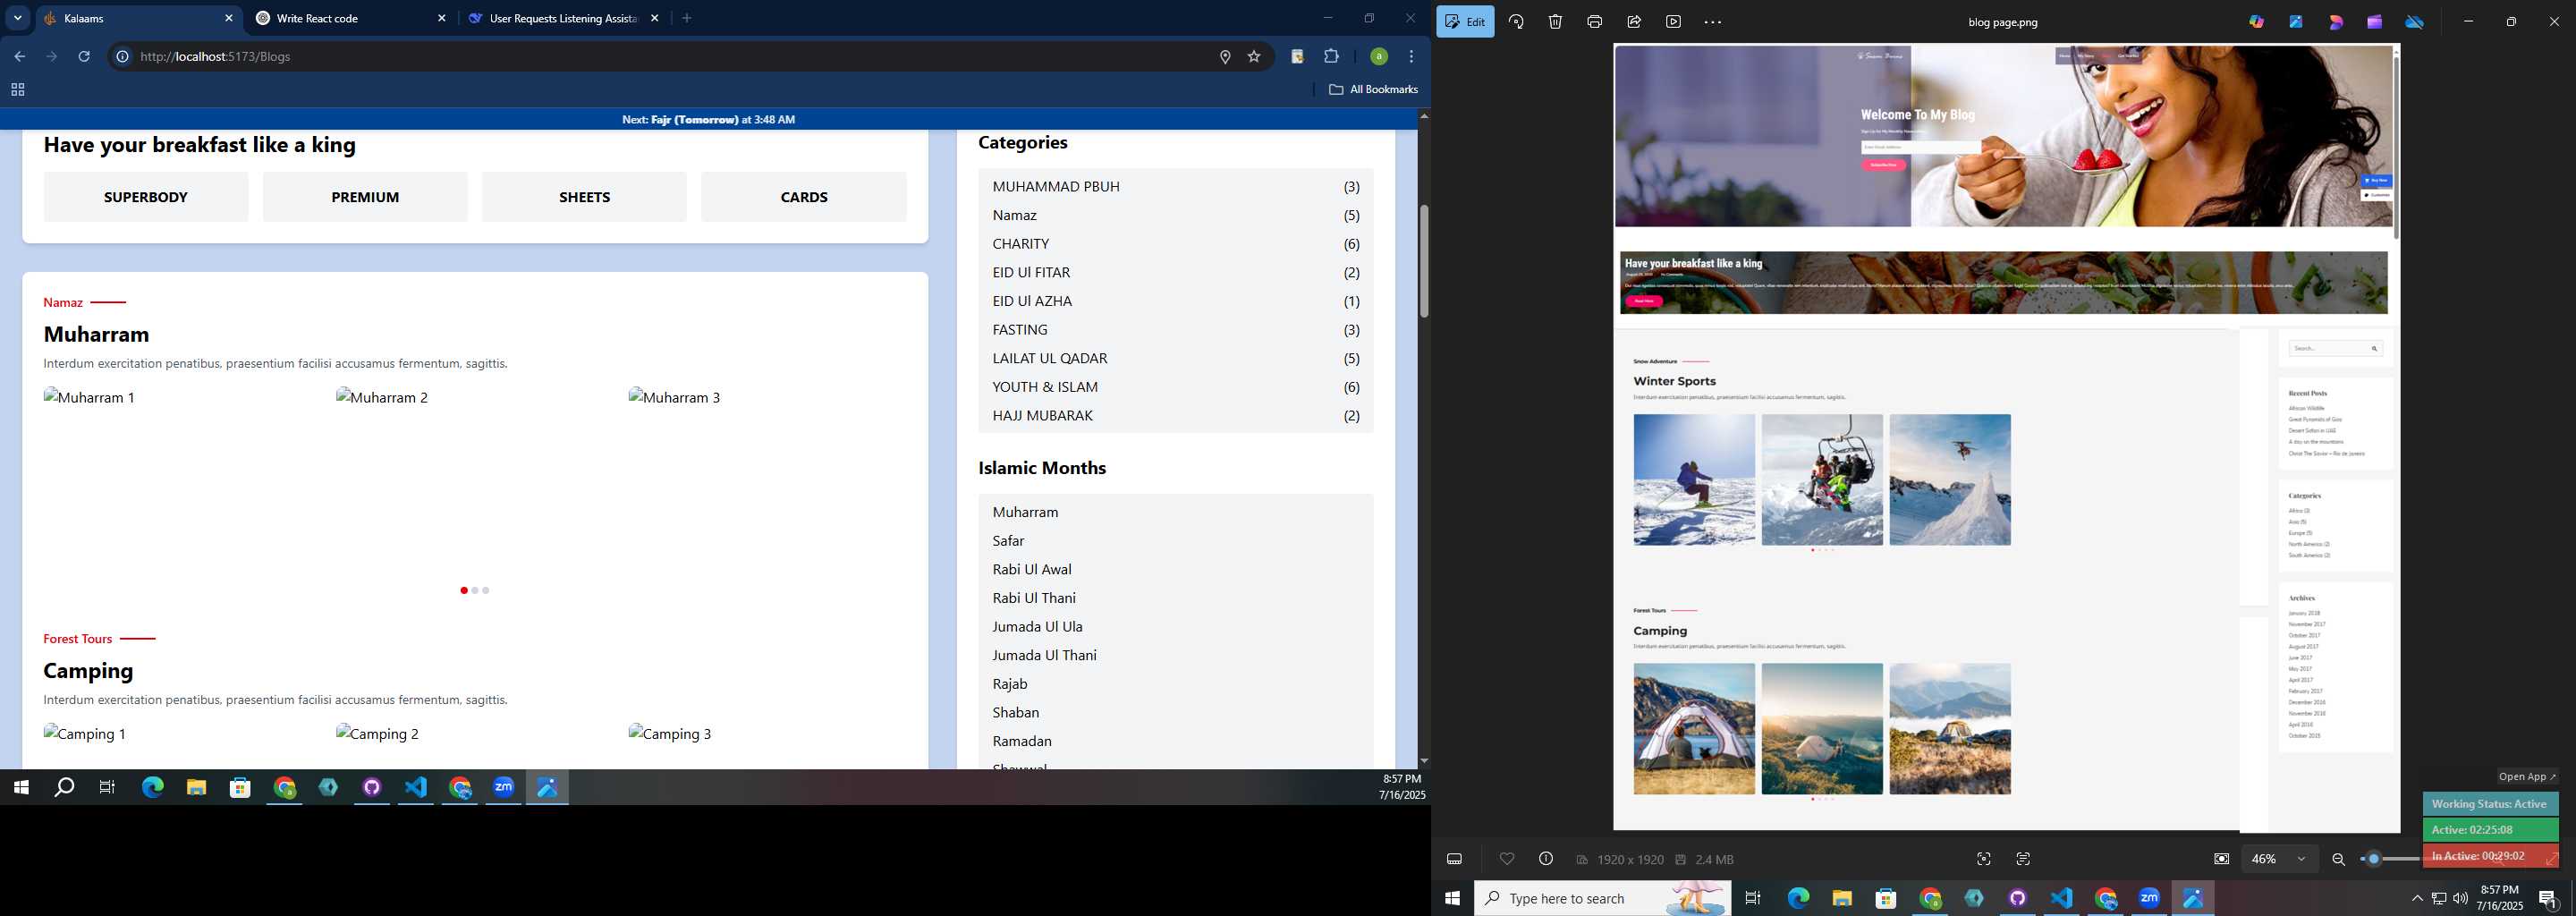Bookmark this page with star icon

[x=1254, y=56]
